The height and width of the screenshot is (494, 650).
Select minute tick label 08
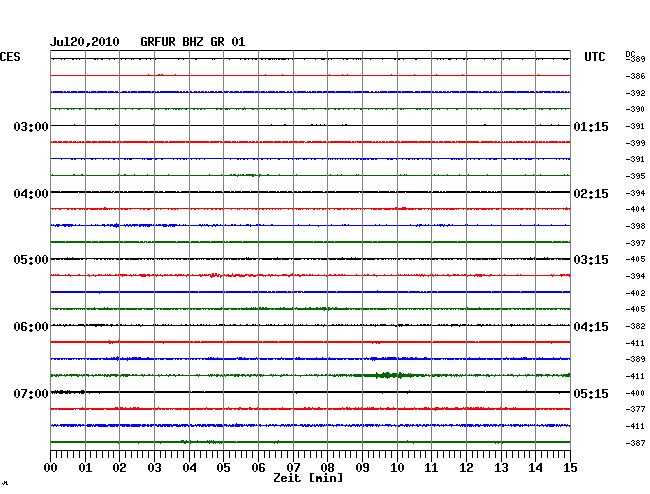(x=327, y=467)
